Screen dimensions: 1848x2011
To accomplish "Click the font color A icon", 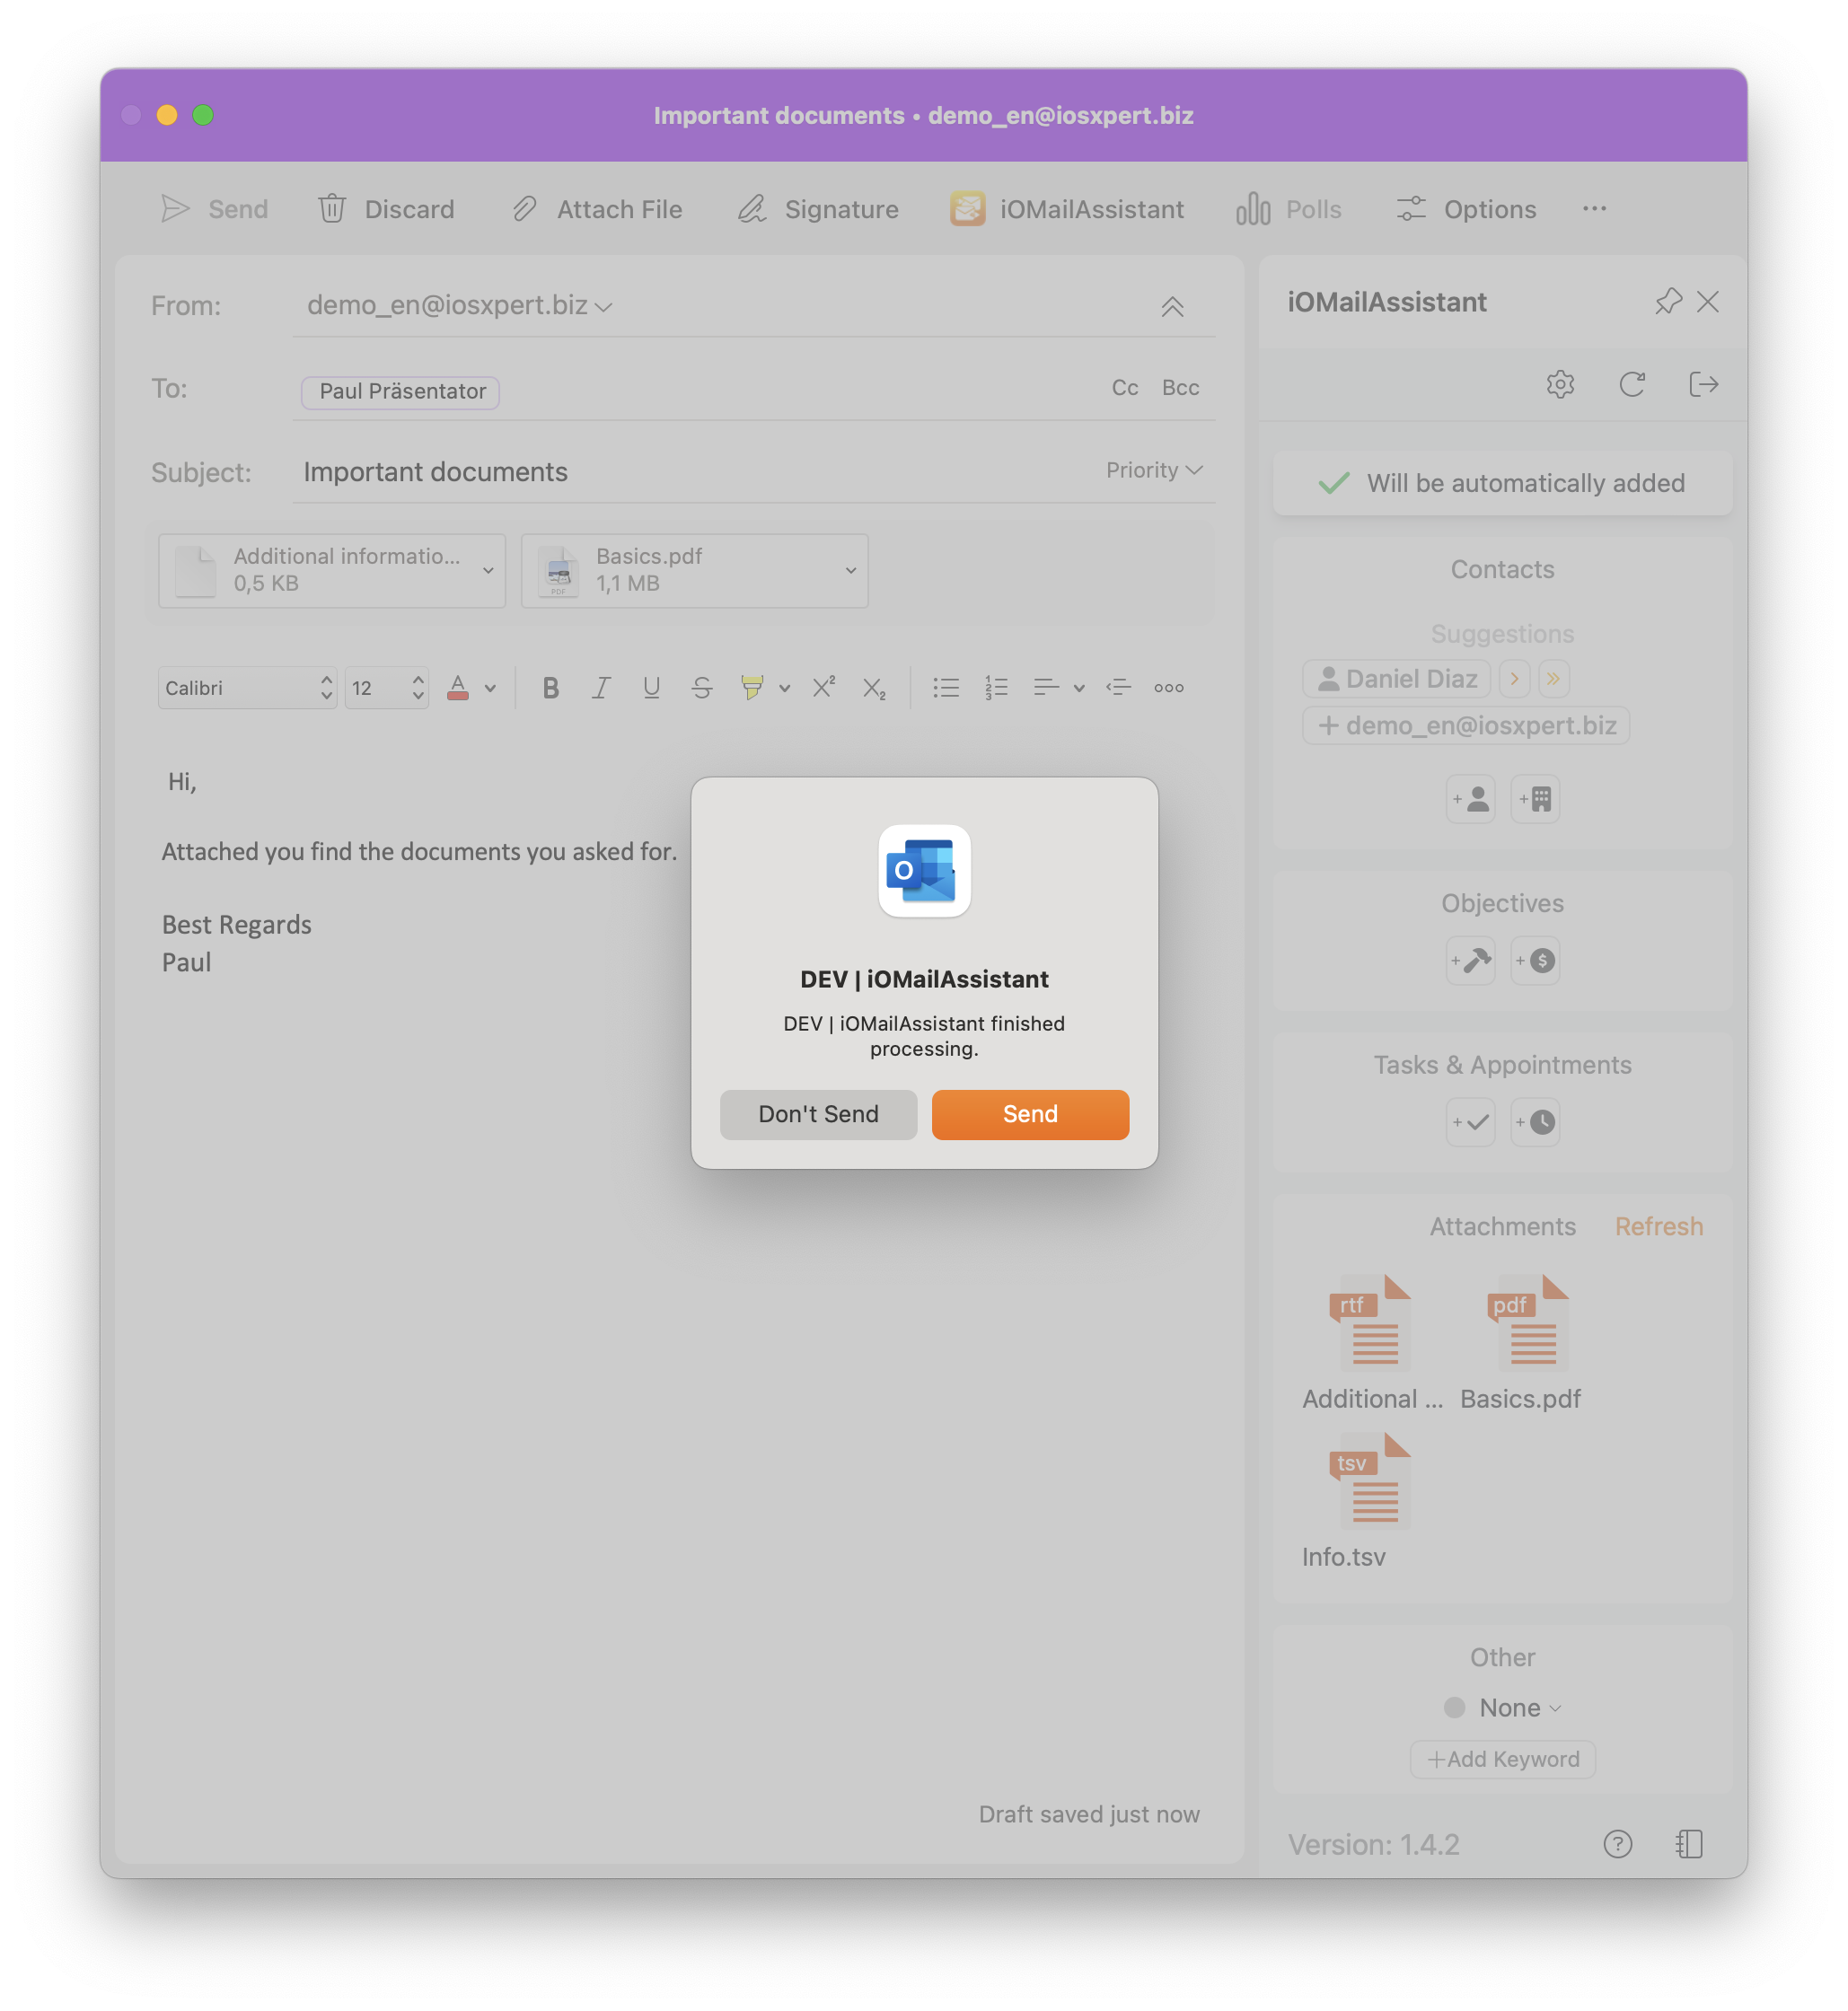I will (x=458, y=688).
